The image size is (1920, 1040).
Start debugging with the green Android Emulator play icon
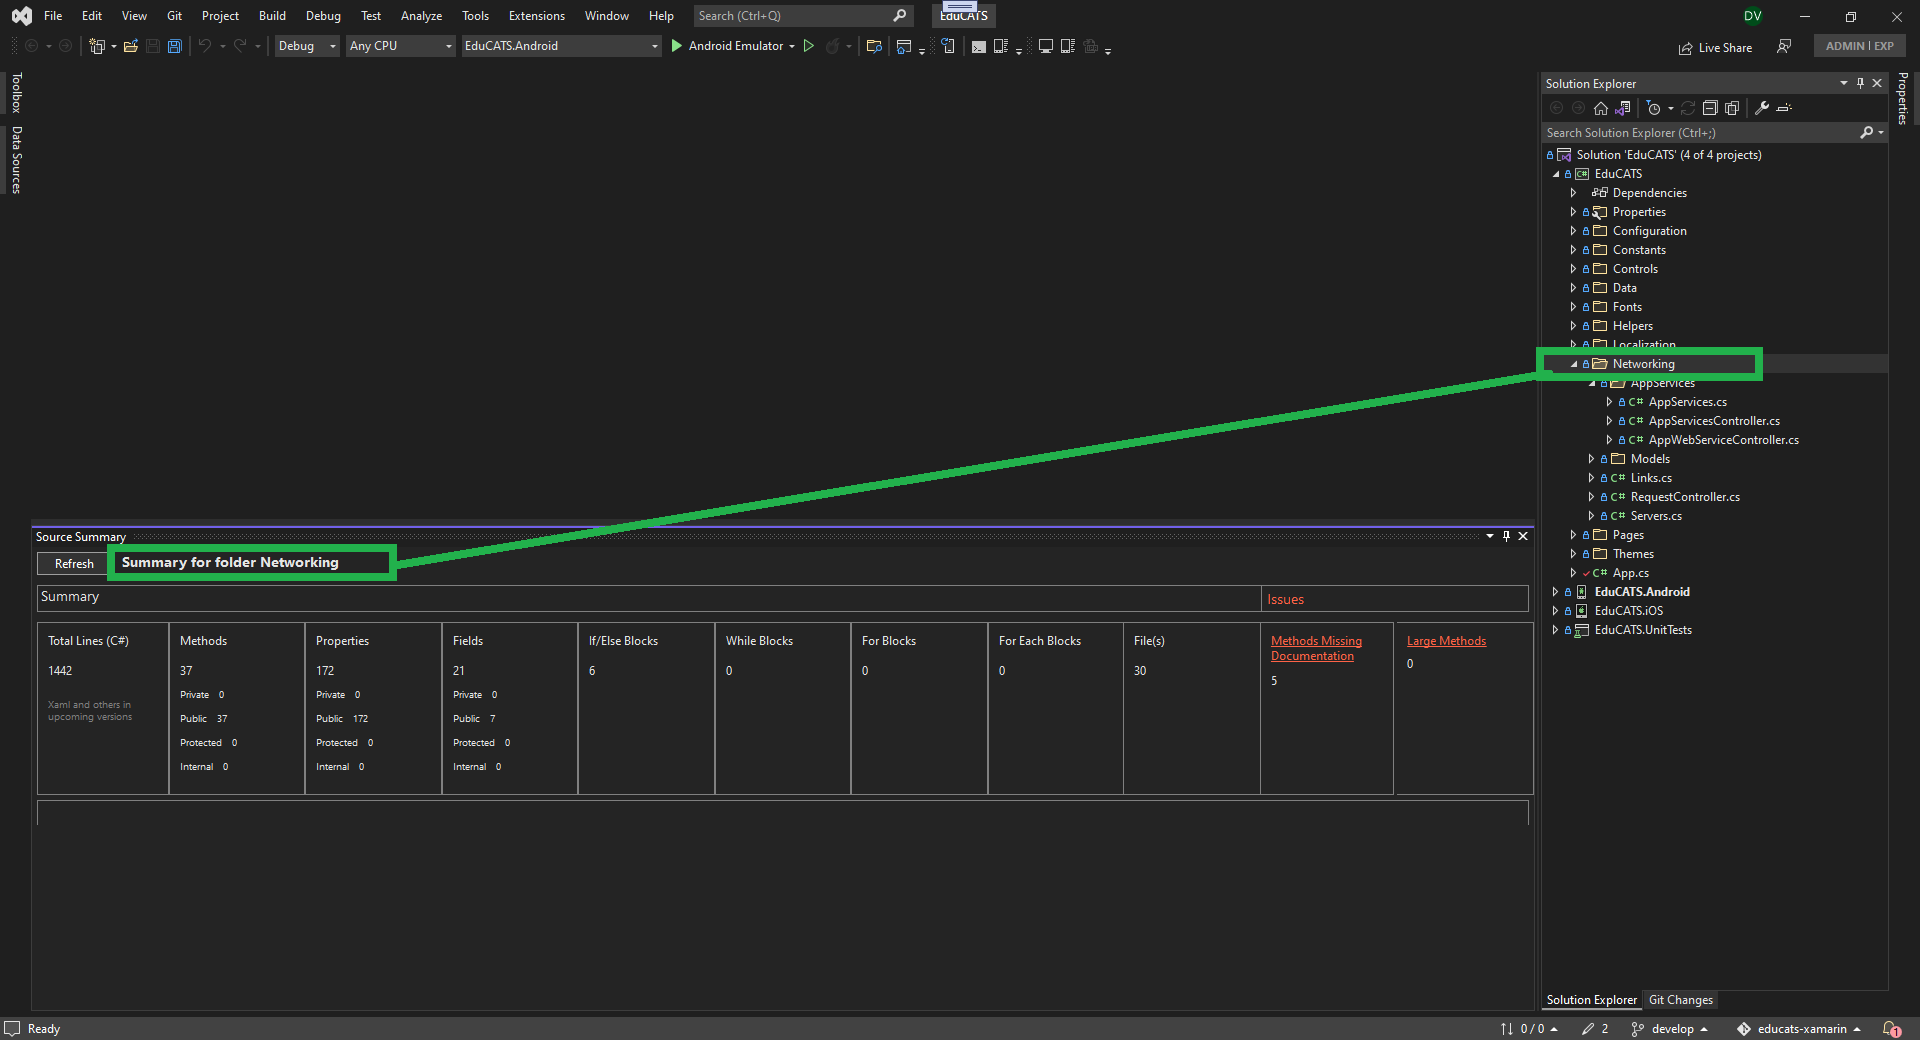676,46
